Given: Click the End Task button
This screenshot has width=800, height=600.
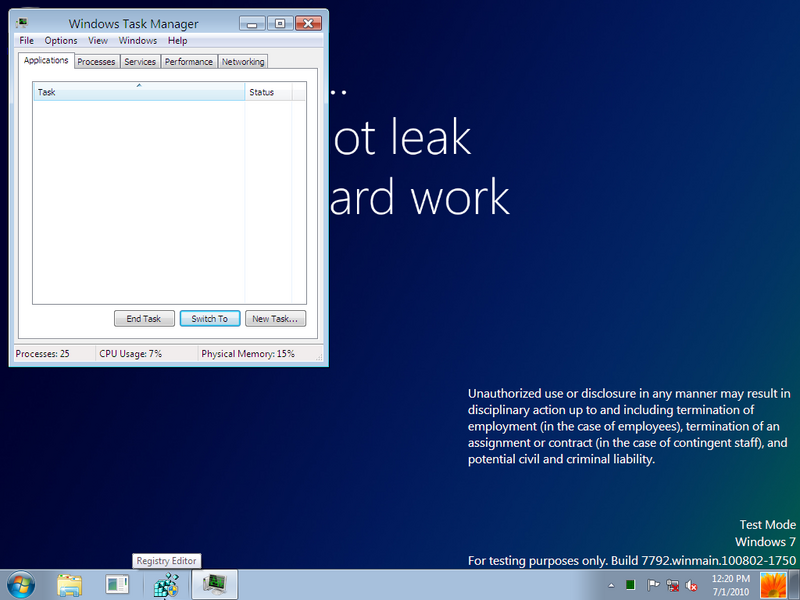Looking at the screenshot, I should (x=144, y=318).
